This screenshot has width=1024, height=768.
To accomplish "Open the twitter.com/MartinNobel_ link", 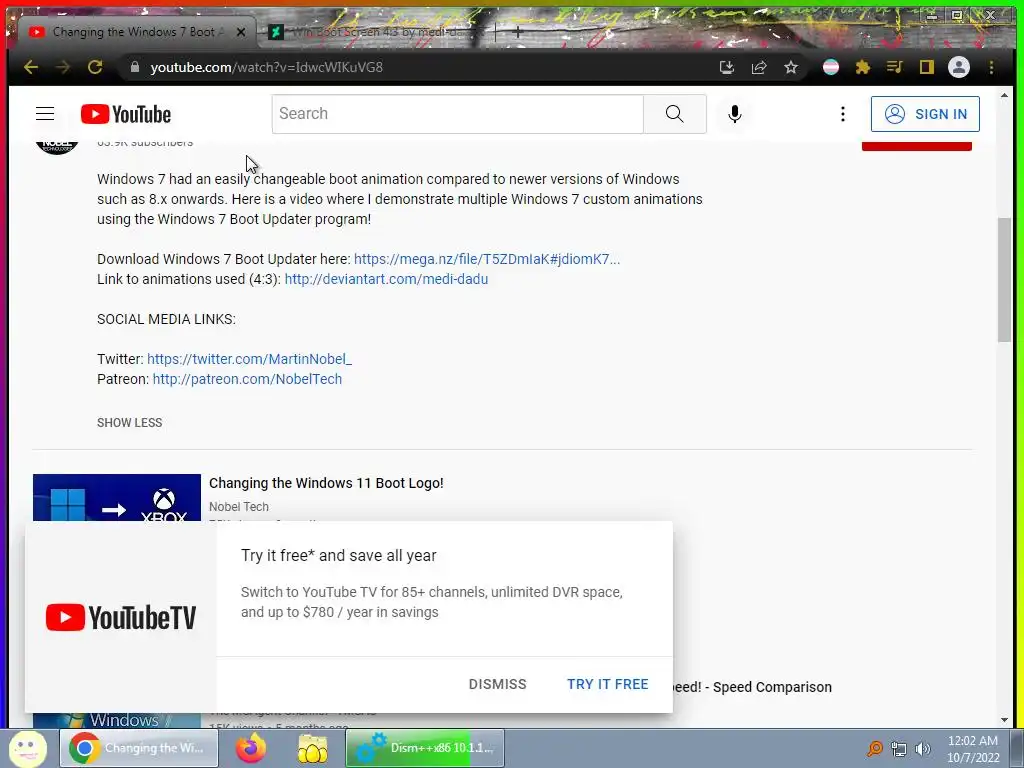I will click(x=249, y=359).
